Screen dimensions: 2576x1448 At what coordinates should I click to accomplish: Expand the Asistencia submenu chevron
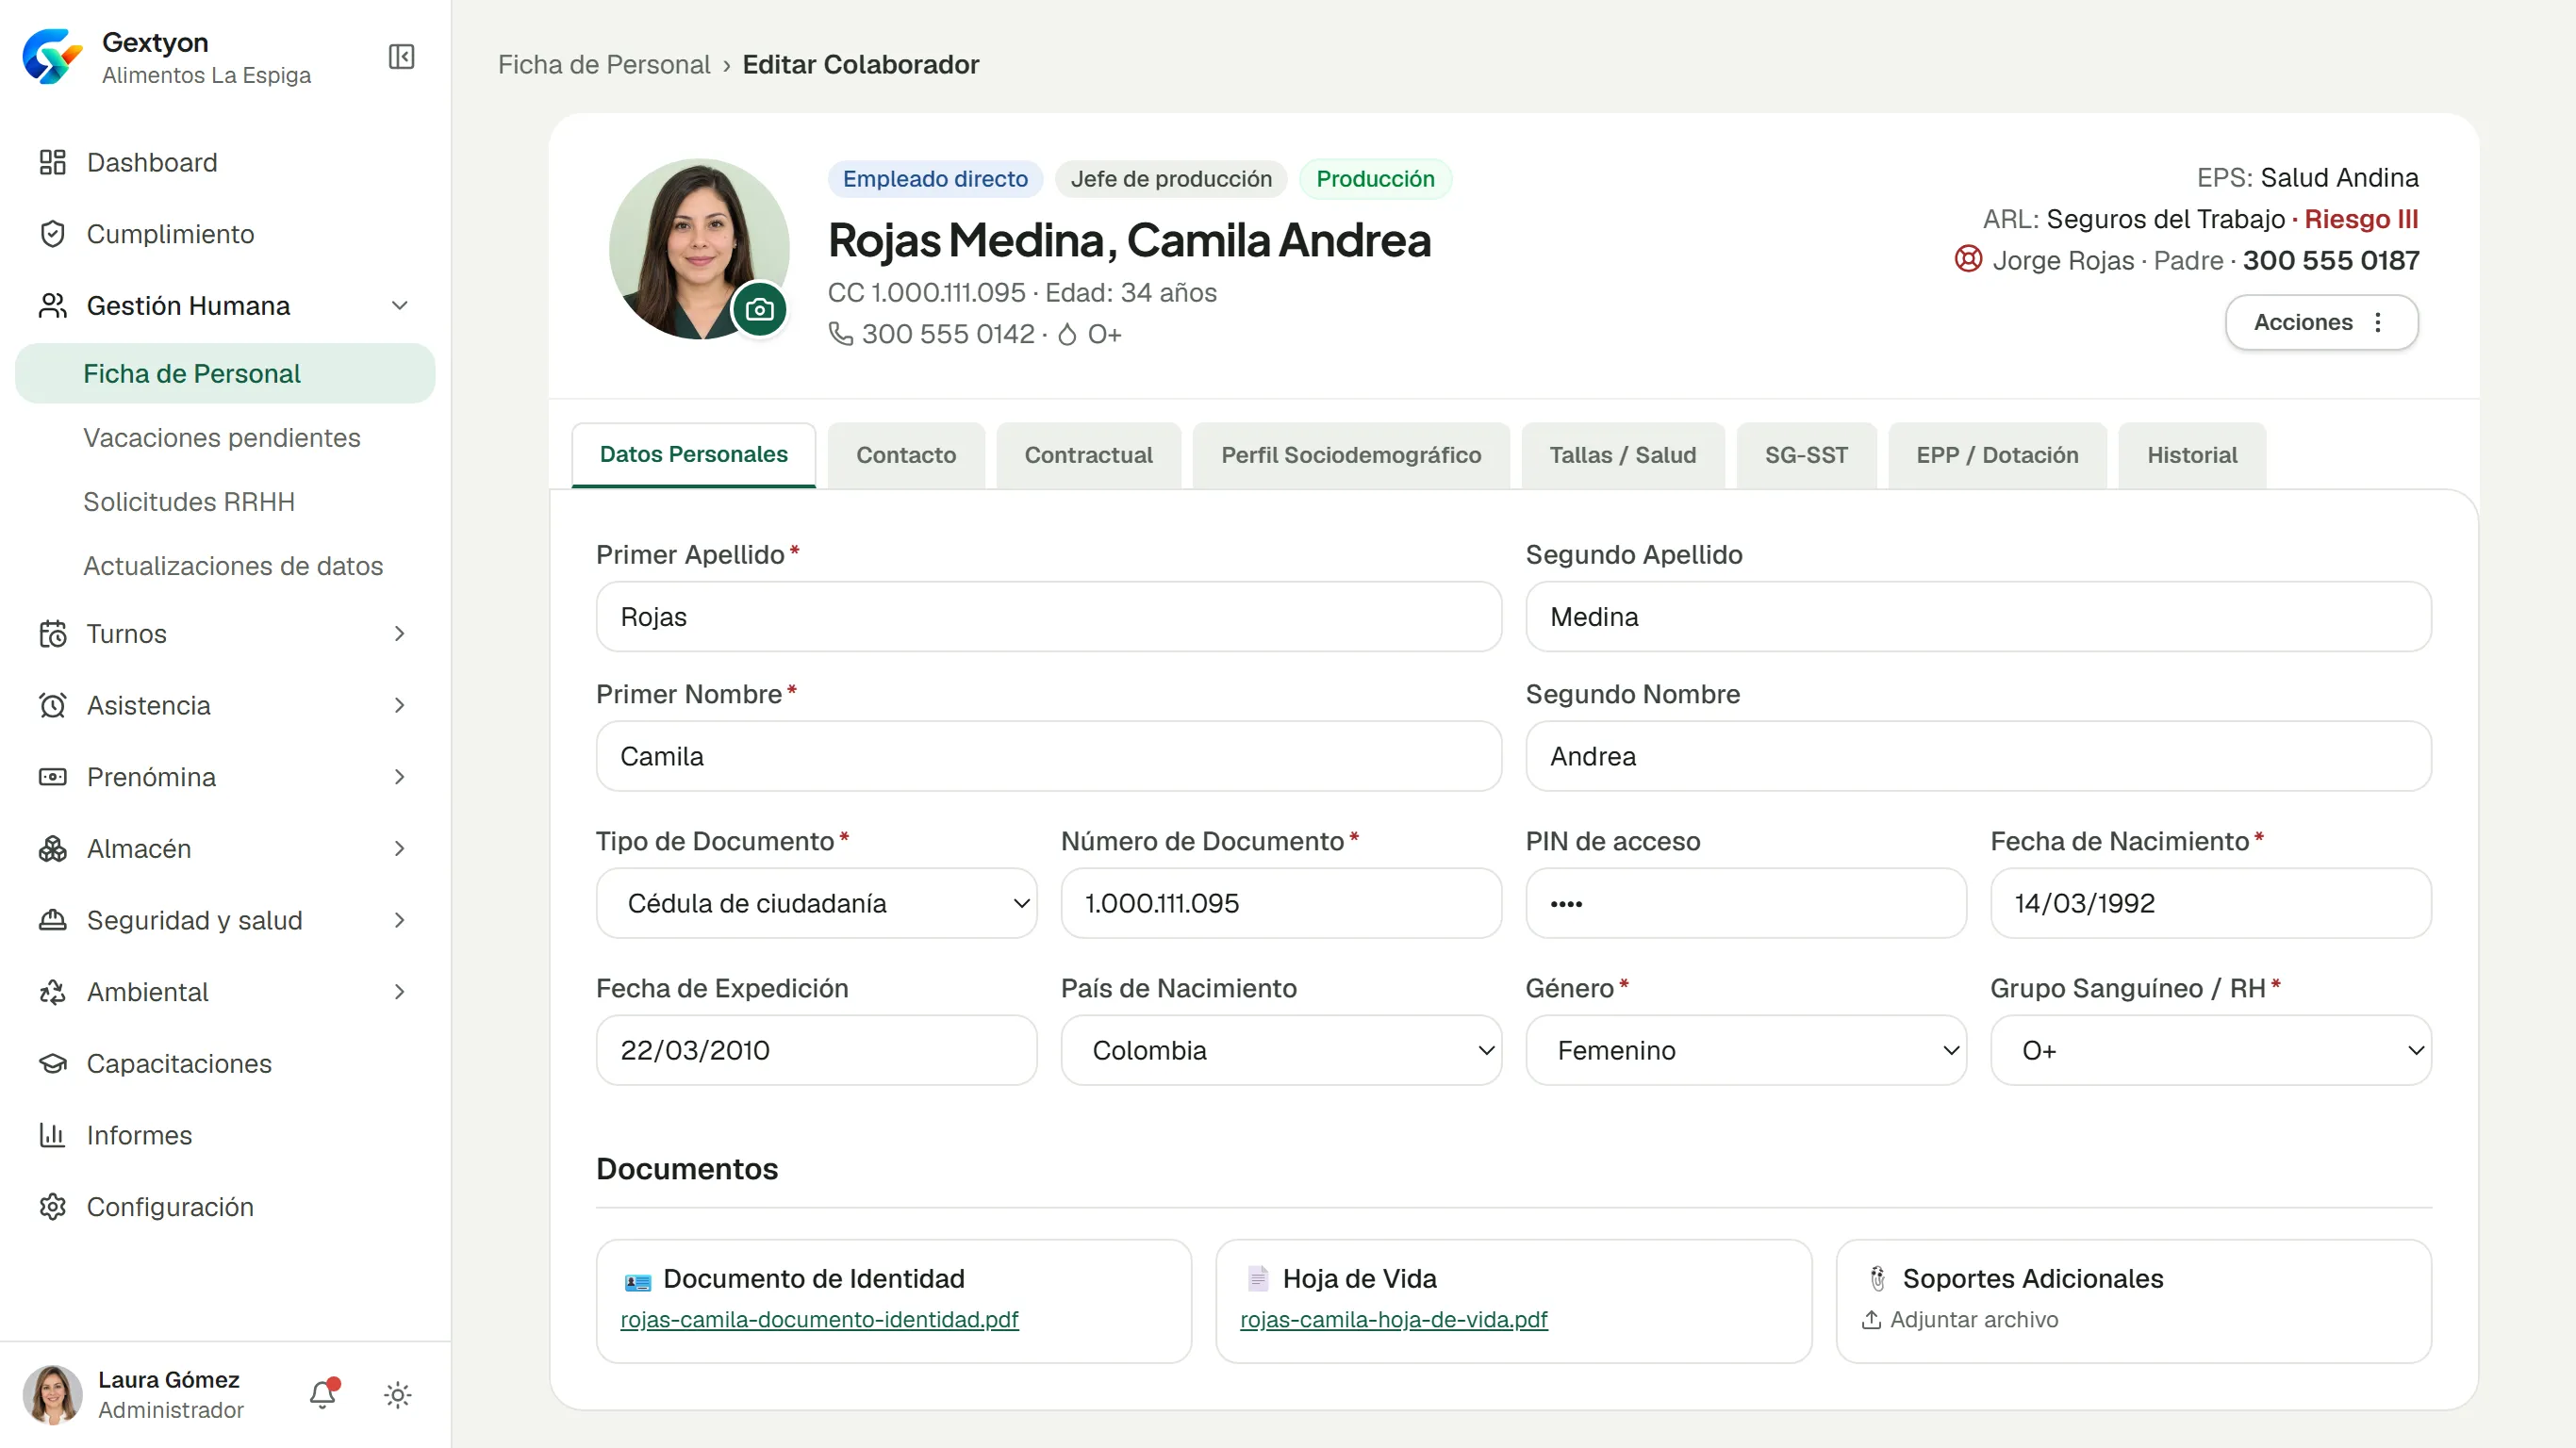click(x=400, y=706)
